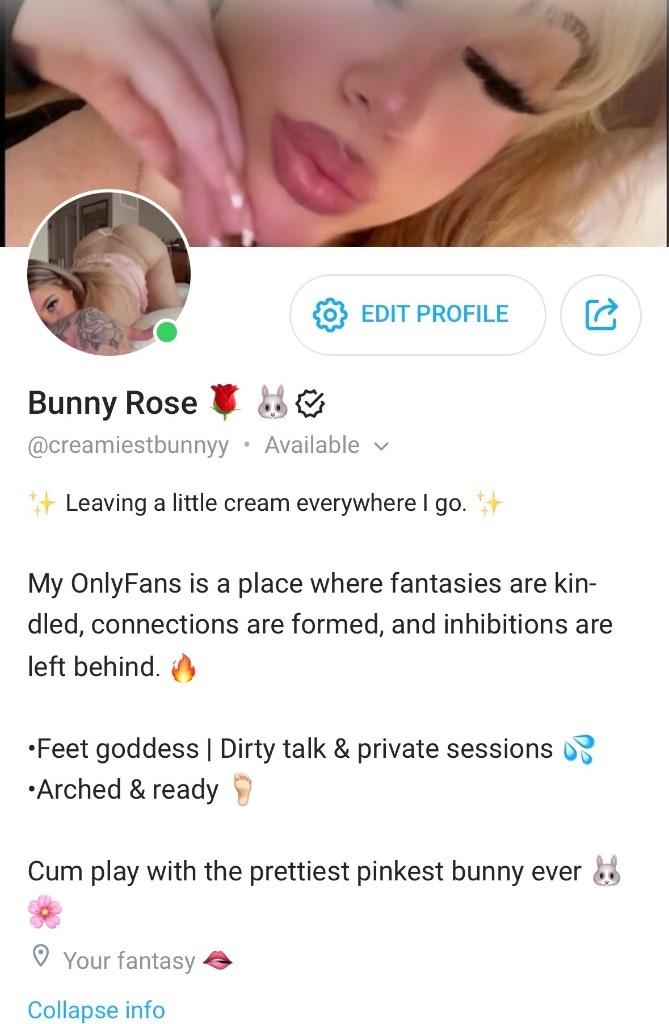Click the foot emoji after Arched & ready
The width and height of the screenshot is (669, 1024).
click(x=242, y=789)
